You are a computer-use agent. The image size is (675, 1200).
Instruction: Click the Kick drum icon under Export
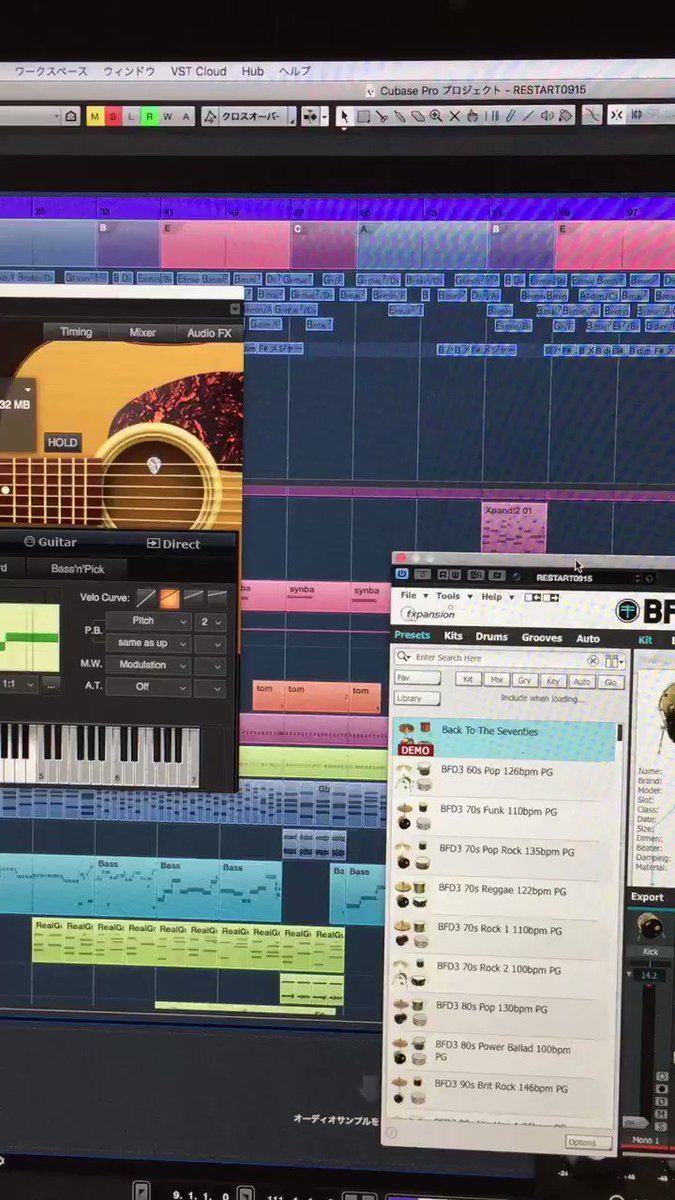point(650,927)
